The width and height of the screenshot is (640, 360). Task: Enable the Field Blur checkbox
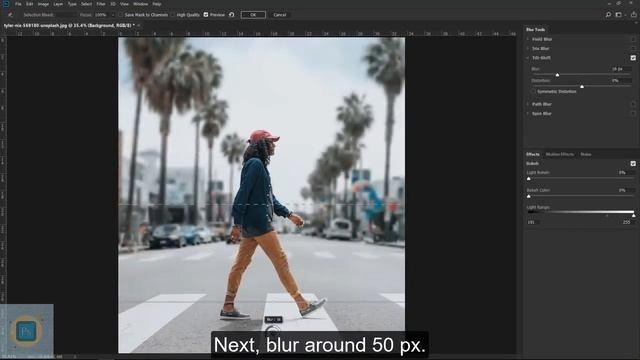[633, 39]
